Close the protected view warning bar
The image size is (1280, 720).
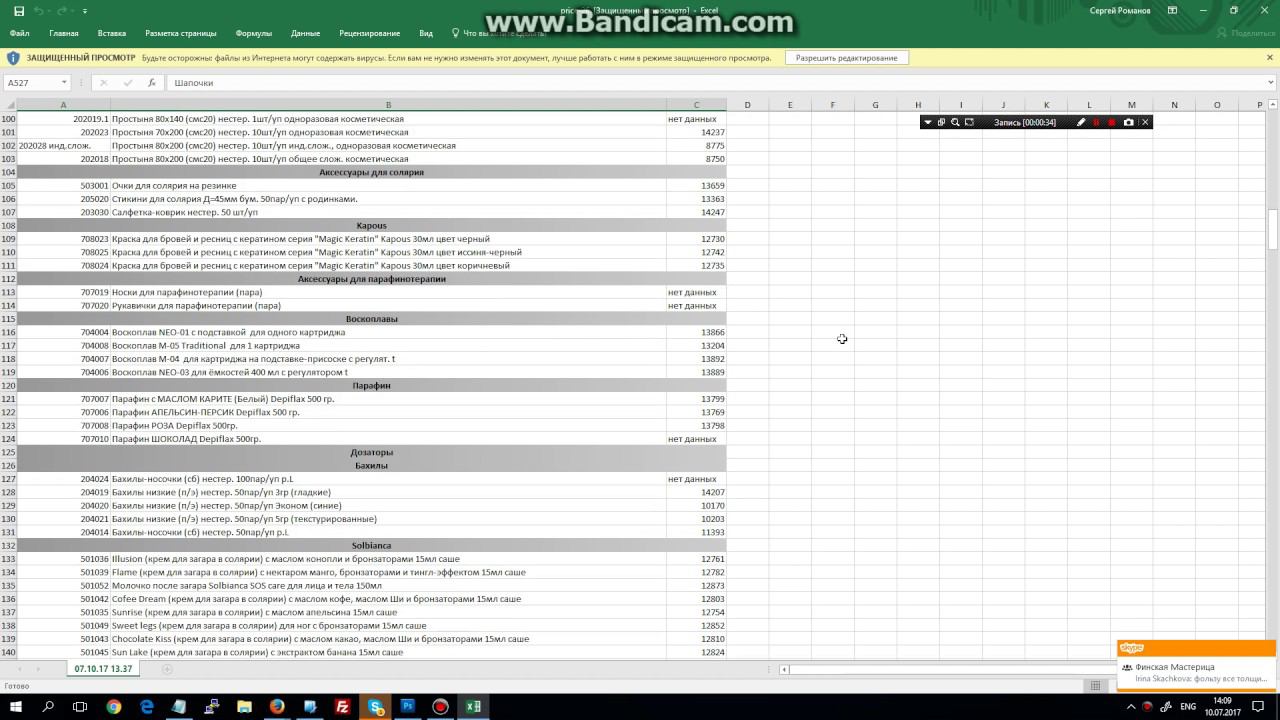[1269, 57]
